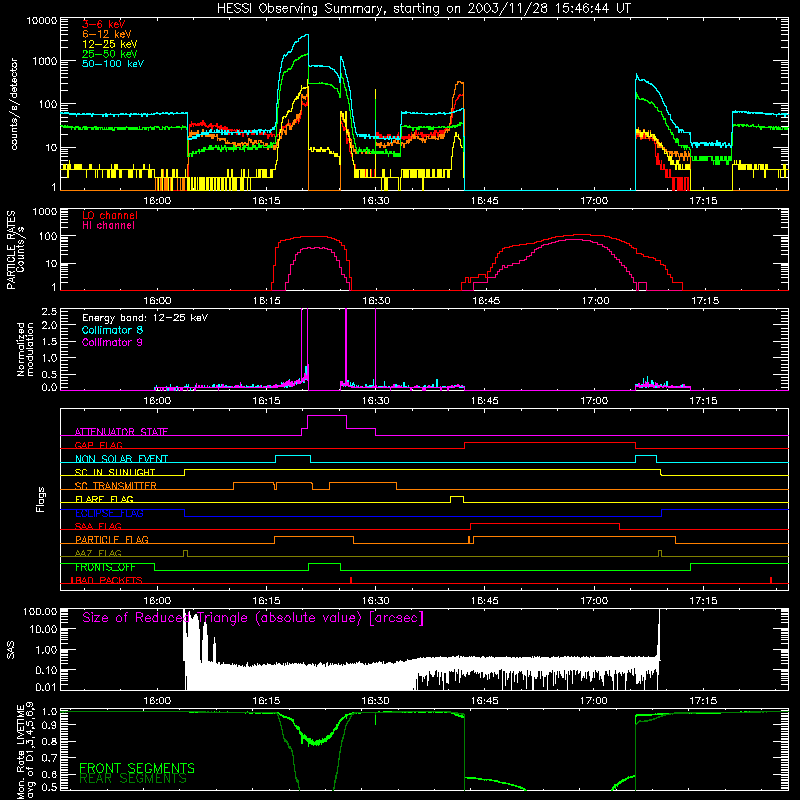Click the 0.9 tick on the livetime axis
Screen dimensions: 800x800
49,725
